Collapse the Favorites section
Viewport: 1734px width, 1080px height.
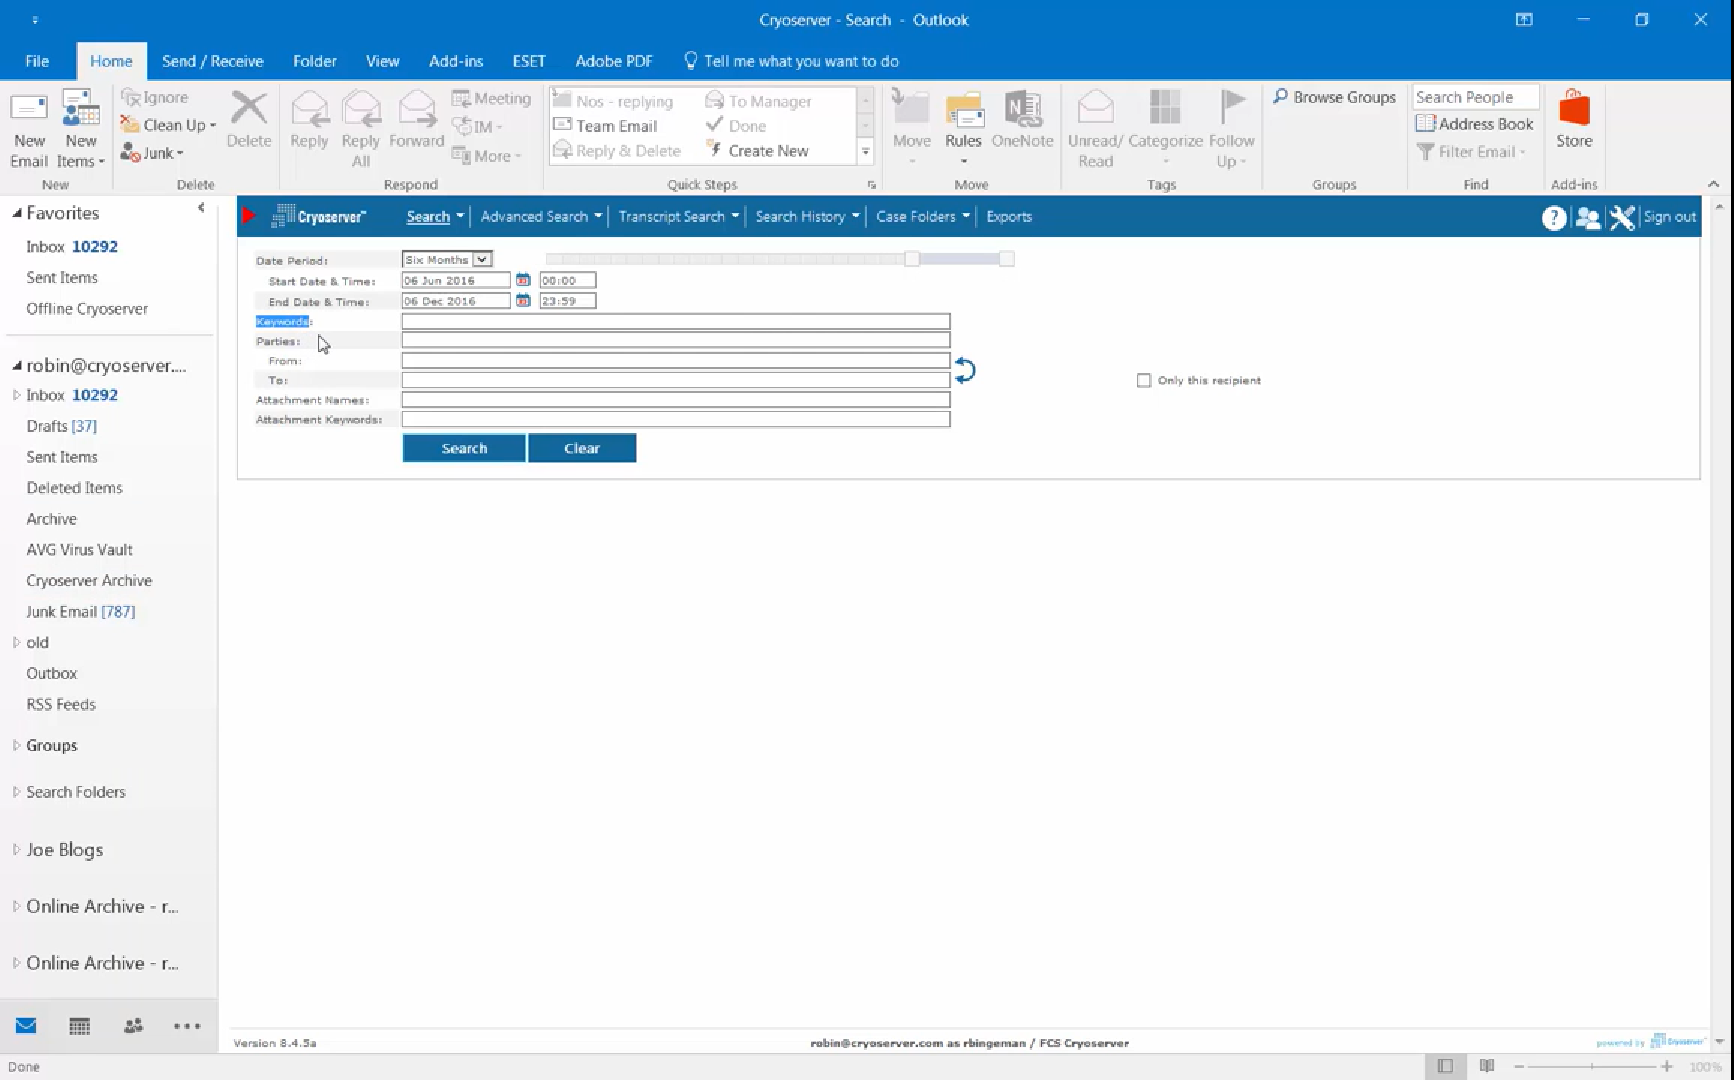[17, 213]
